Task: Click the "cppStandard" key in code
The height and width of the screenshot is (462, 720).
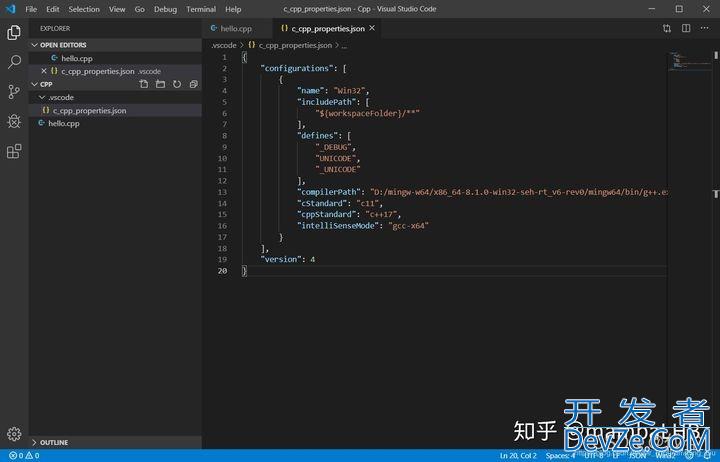Action: point(327,214)
